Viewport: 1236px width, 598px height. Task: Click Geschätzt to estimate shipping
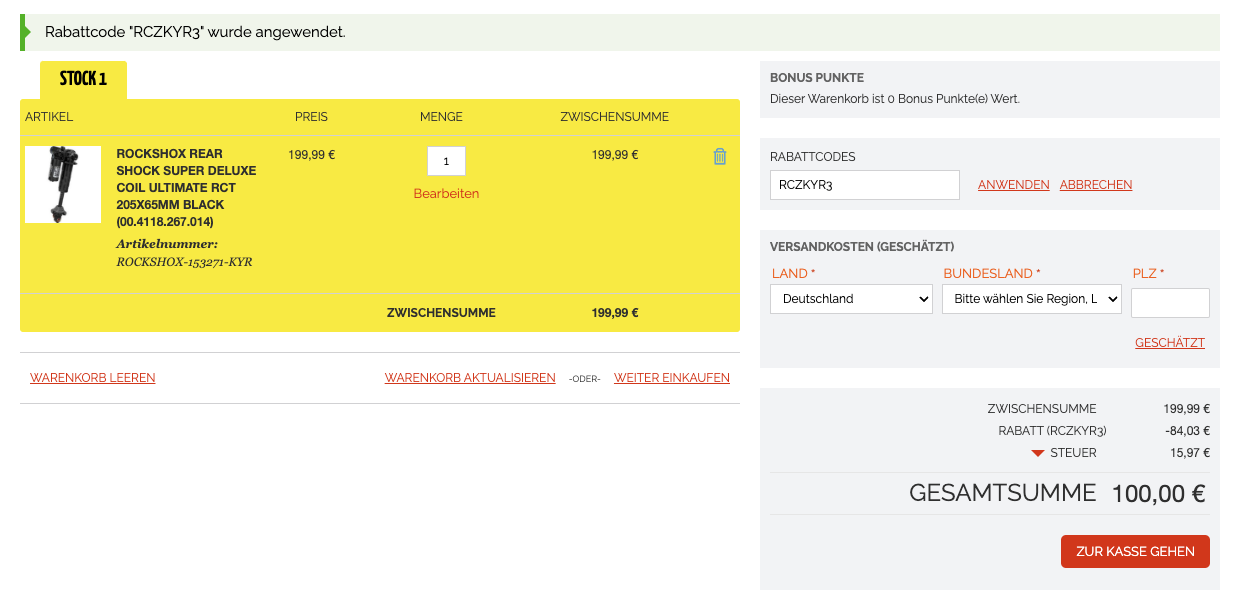(x=1169, y=343)
